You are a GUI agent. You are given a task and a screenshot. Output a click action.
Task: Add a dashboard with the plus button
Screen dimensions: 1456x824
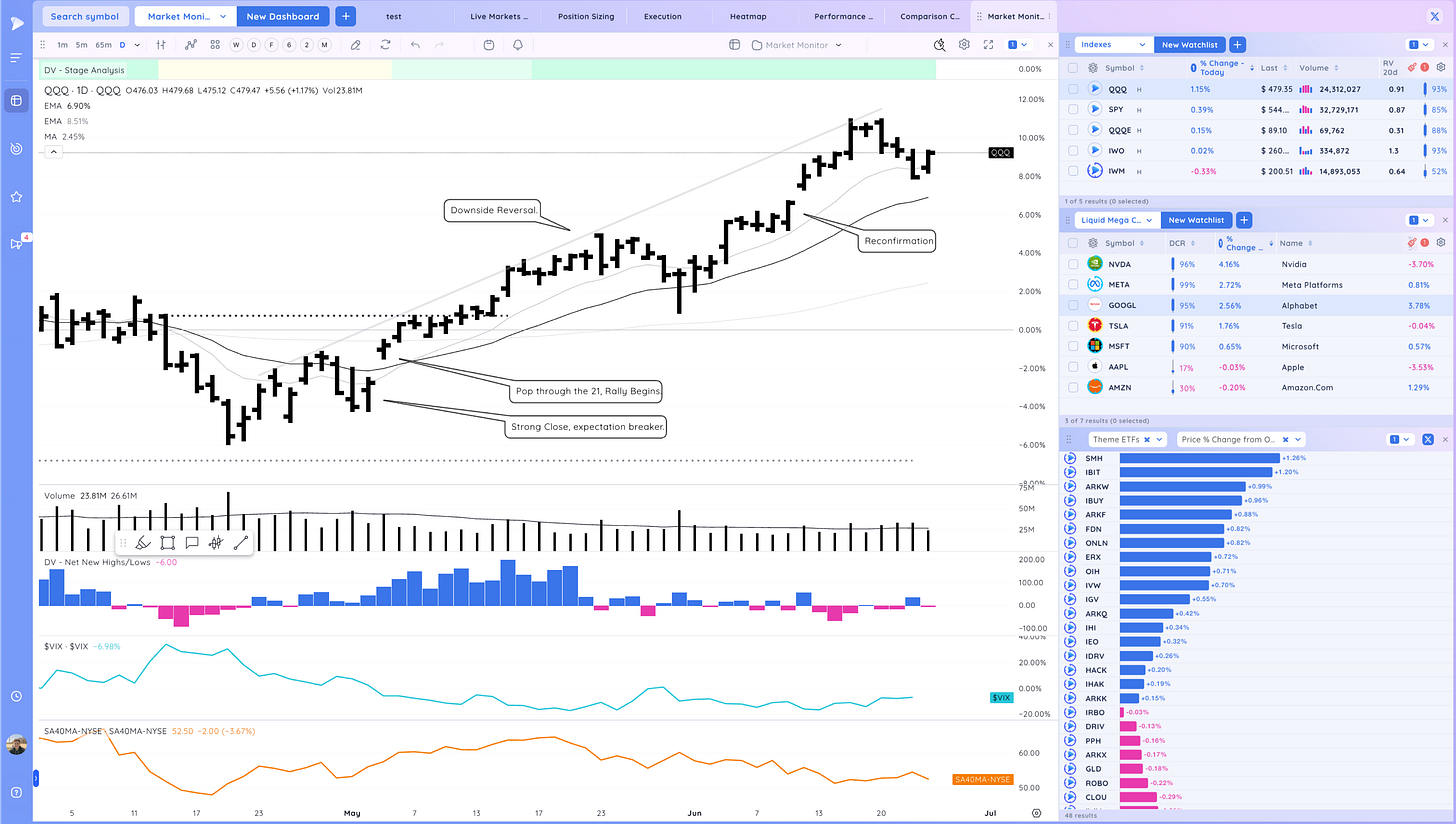pyautogui.click(x=345, y=16)
